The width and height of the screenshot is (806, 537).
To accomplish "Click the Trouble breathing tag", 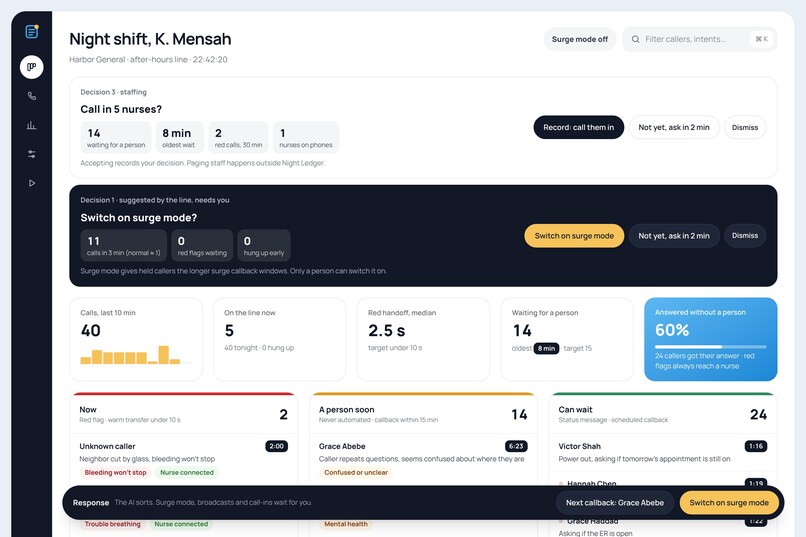I will click(113, 524).
